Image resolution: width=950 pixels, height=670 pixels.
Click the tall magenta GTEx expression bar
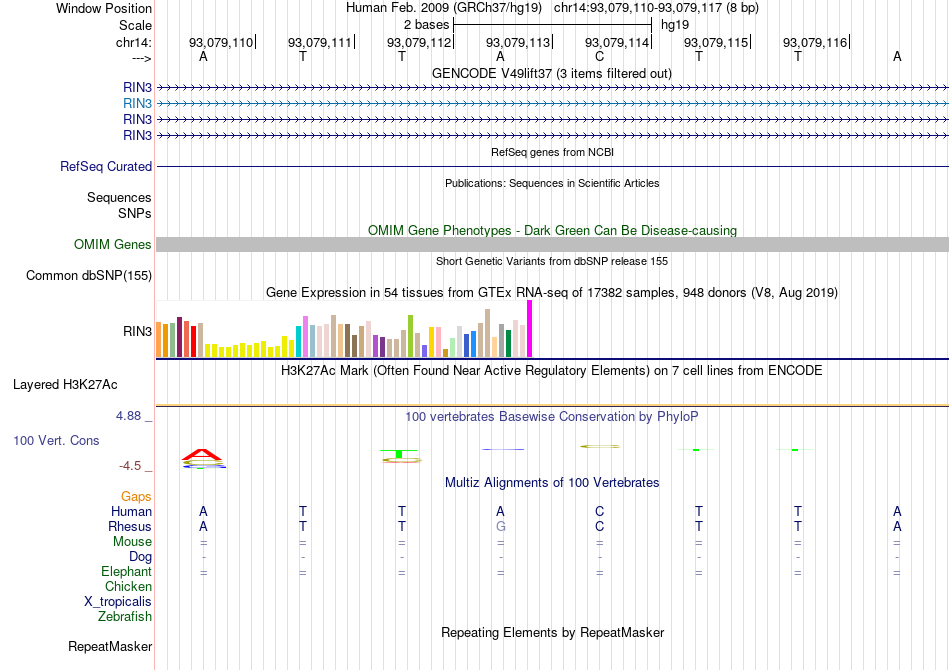[530, 329]
